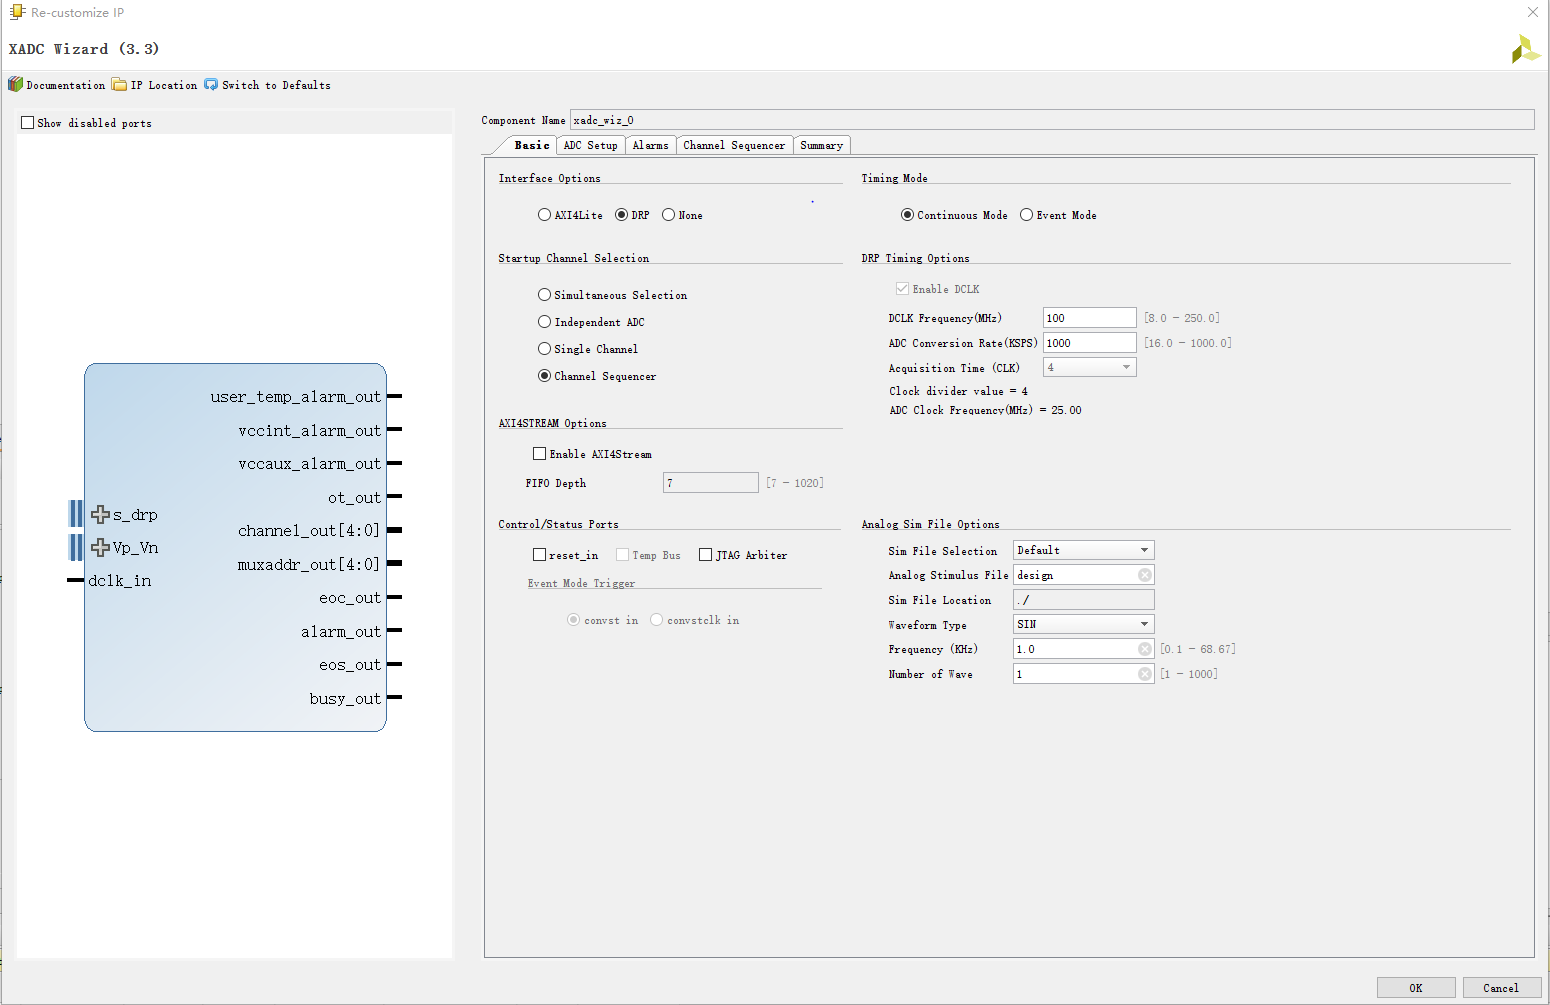This screenshot has width=1550, height=1005.
Task: Toggle JTAG Arbiter checkbox
Action: click(706, 555)
